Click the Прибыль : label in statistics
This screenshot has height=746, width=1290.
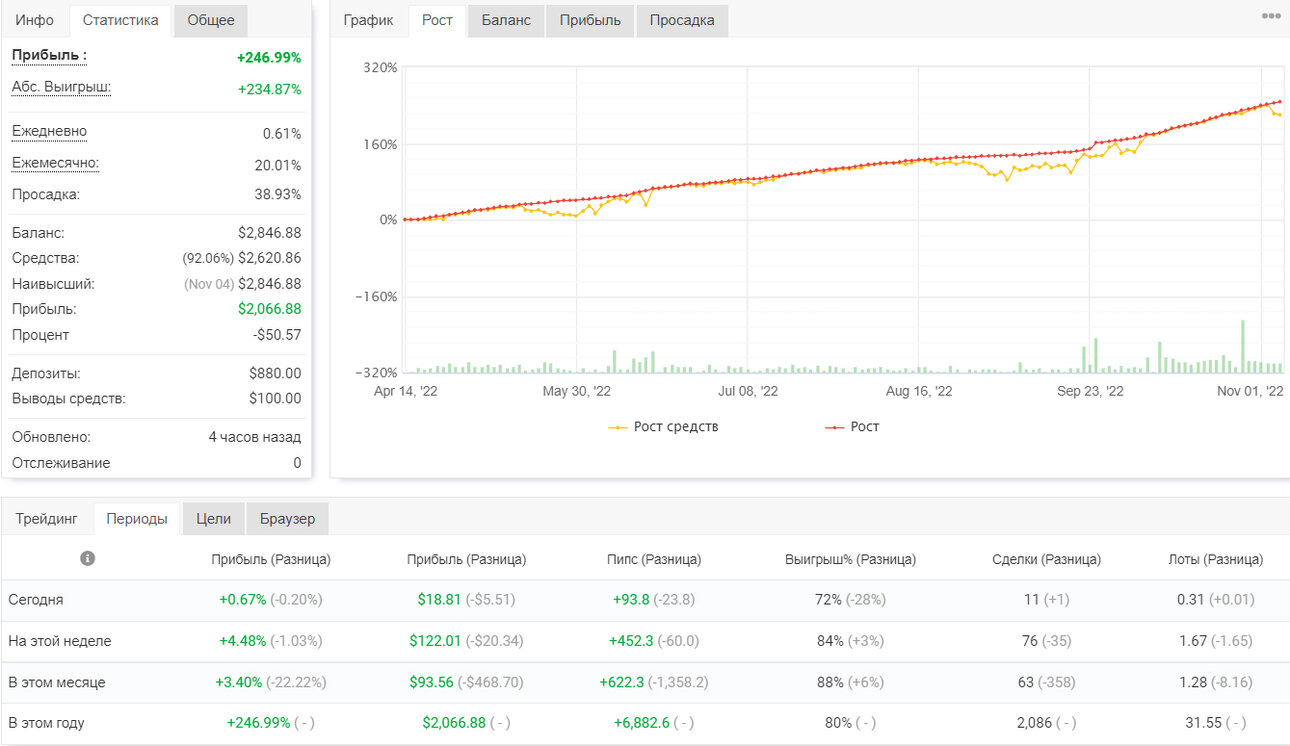[x=49, y=55]
